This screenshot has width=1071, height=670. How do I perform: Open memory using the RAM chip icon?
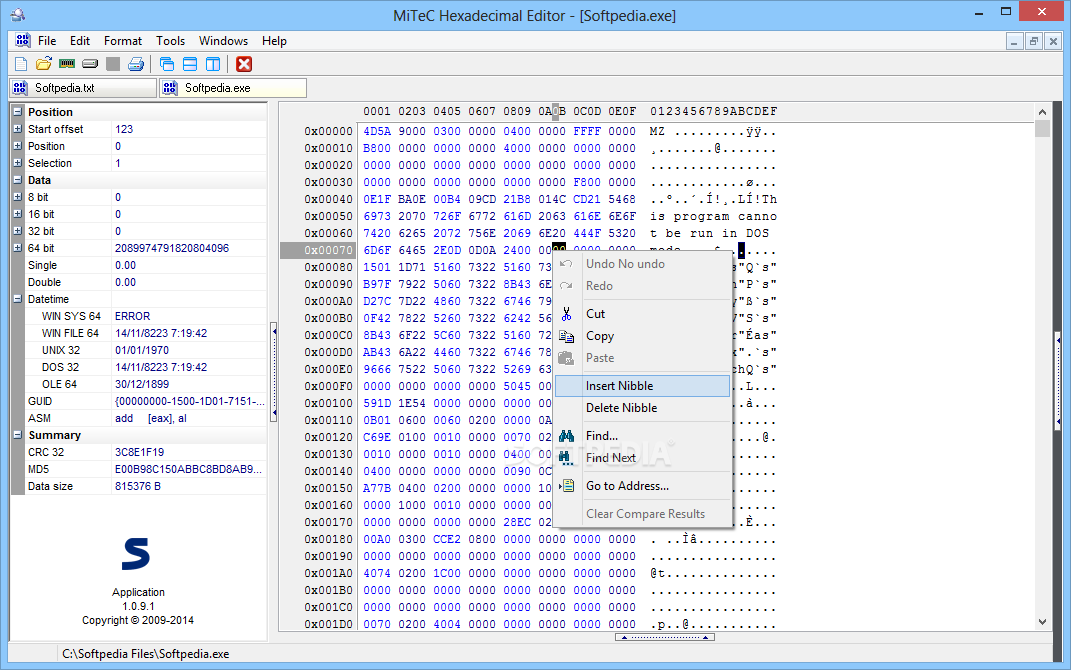[x=67, y=64]
